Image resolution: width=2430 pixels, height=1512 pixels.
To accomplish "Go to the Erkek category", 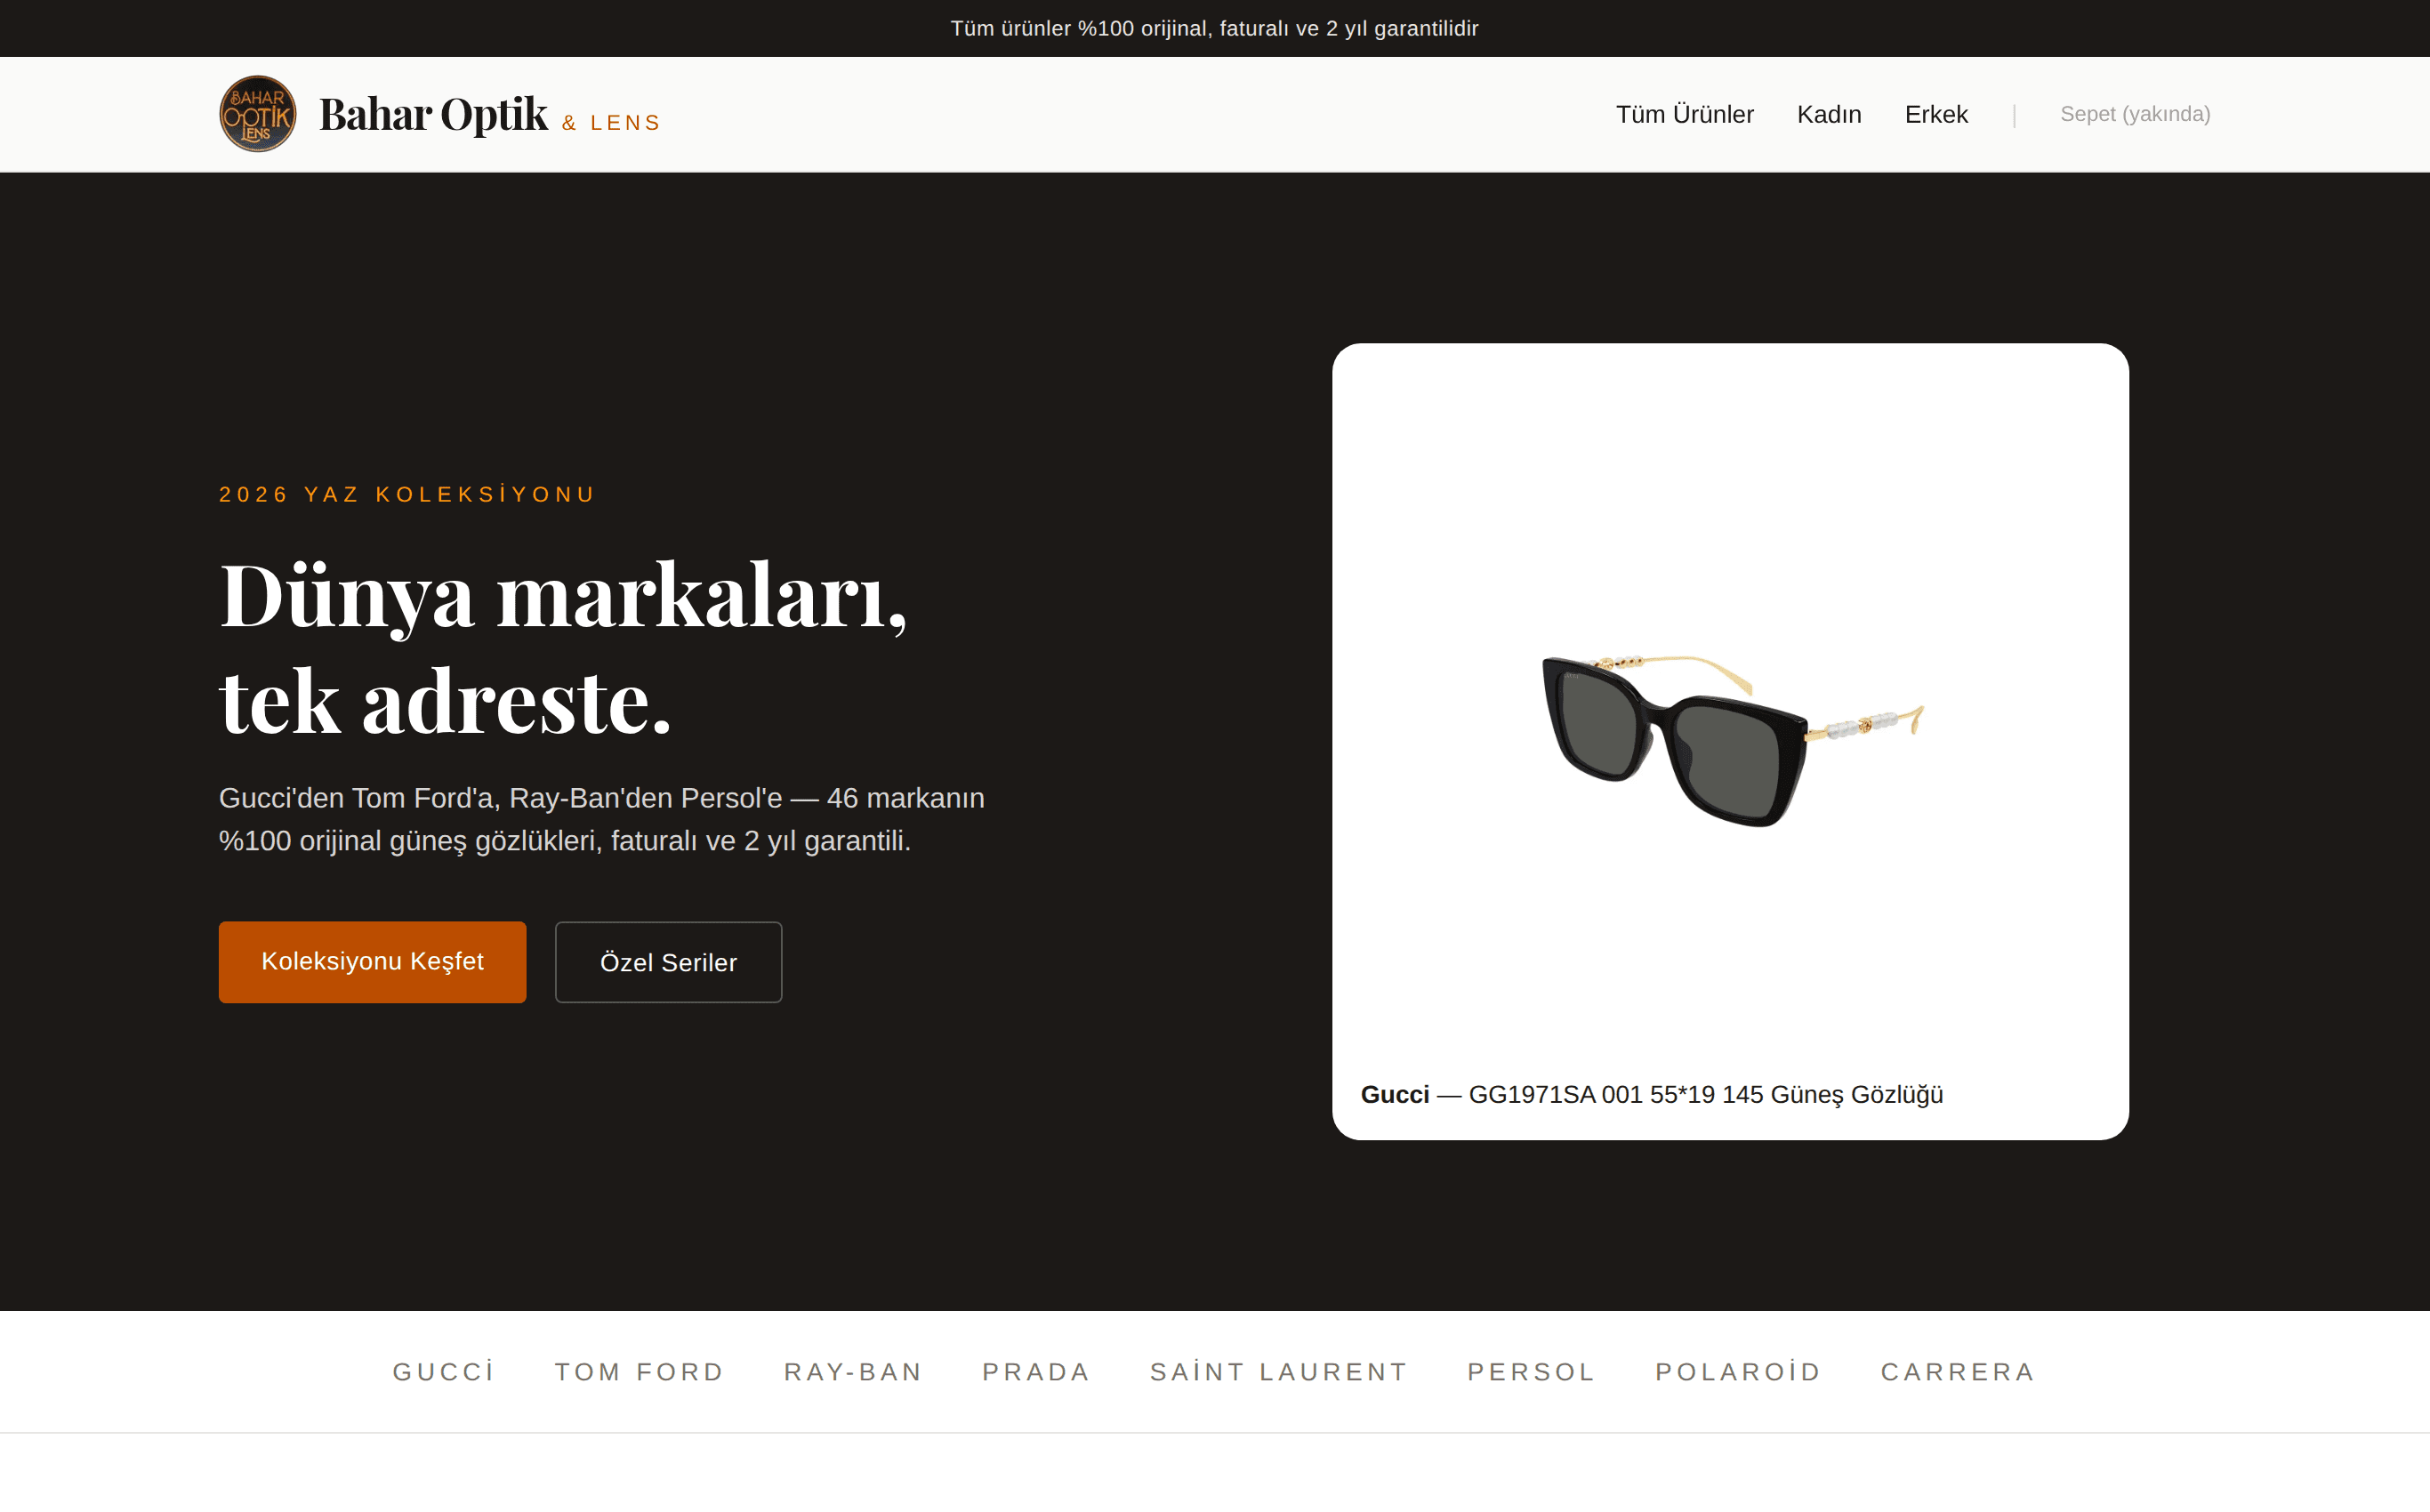I will click(1936, 114).
